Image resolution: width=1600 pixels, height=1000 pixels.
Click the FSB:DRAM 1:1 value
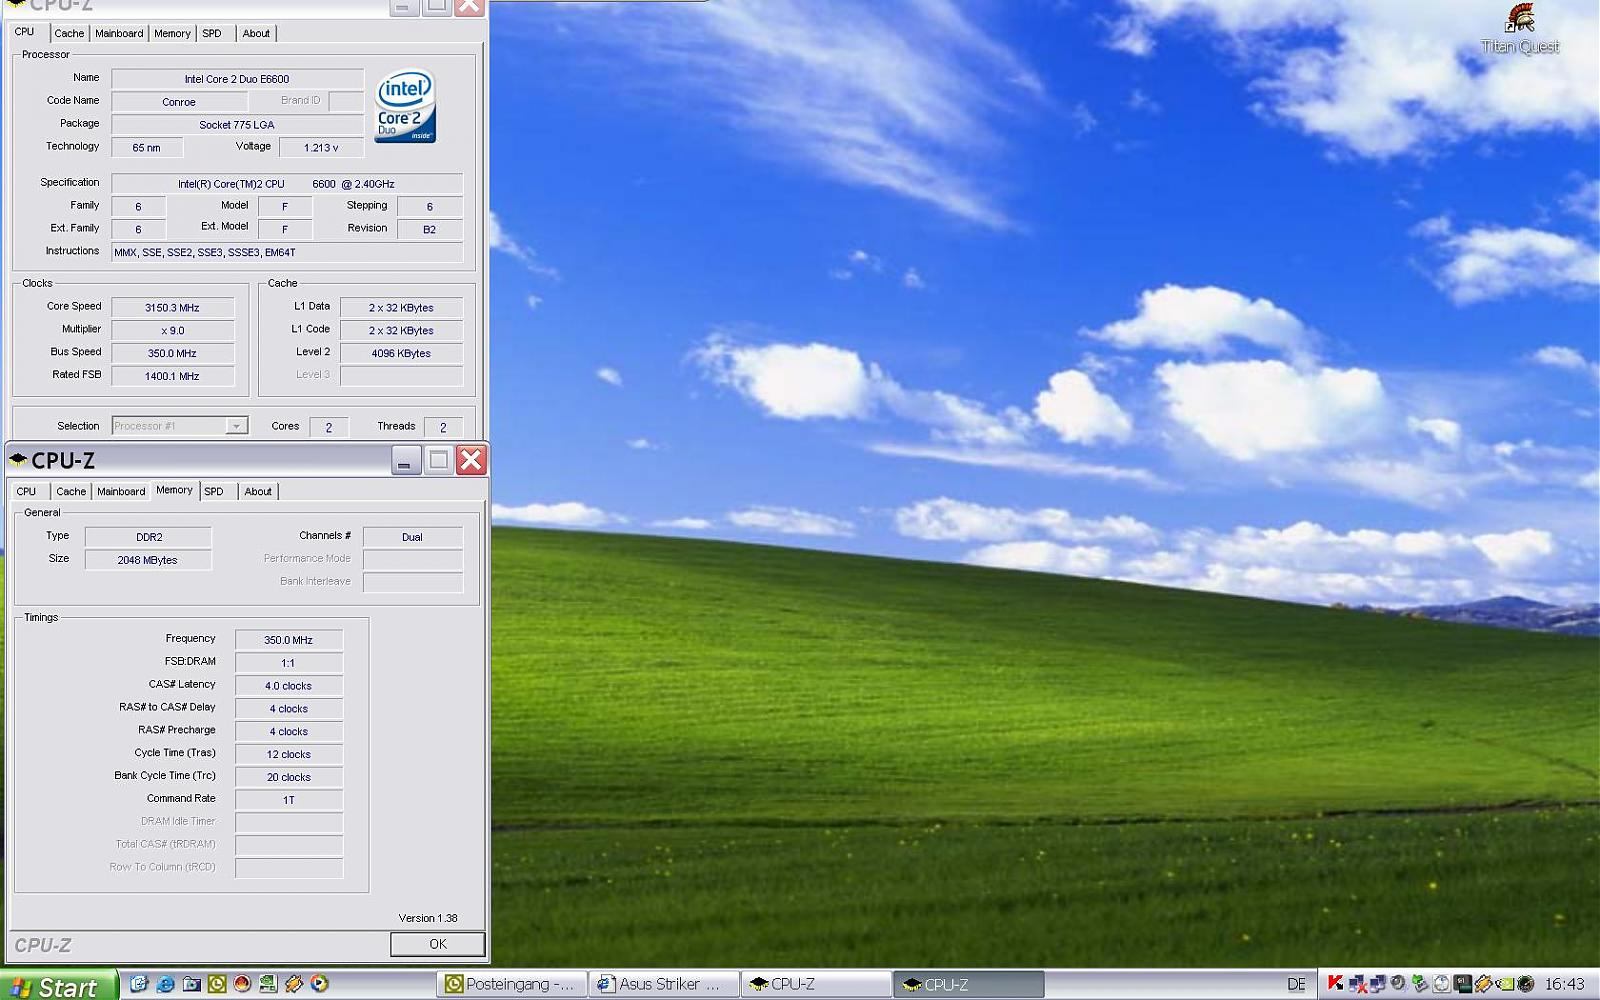click(288, 663)
